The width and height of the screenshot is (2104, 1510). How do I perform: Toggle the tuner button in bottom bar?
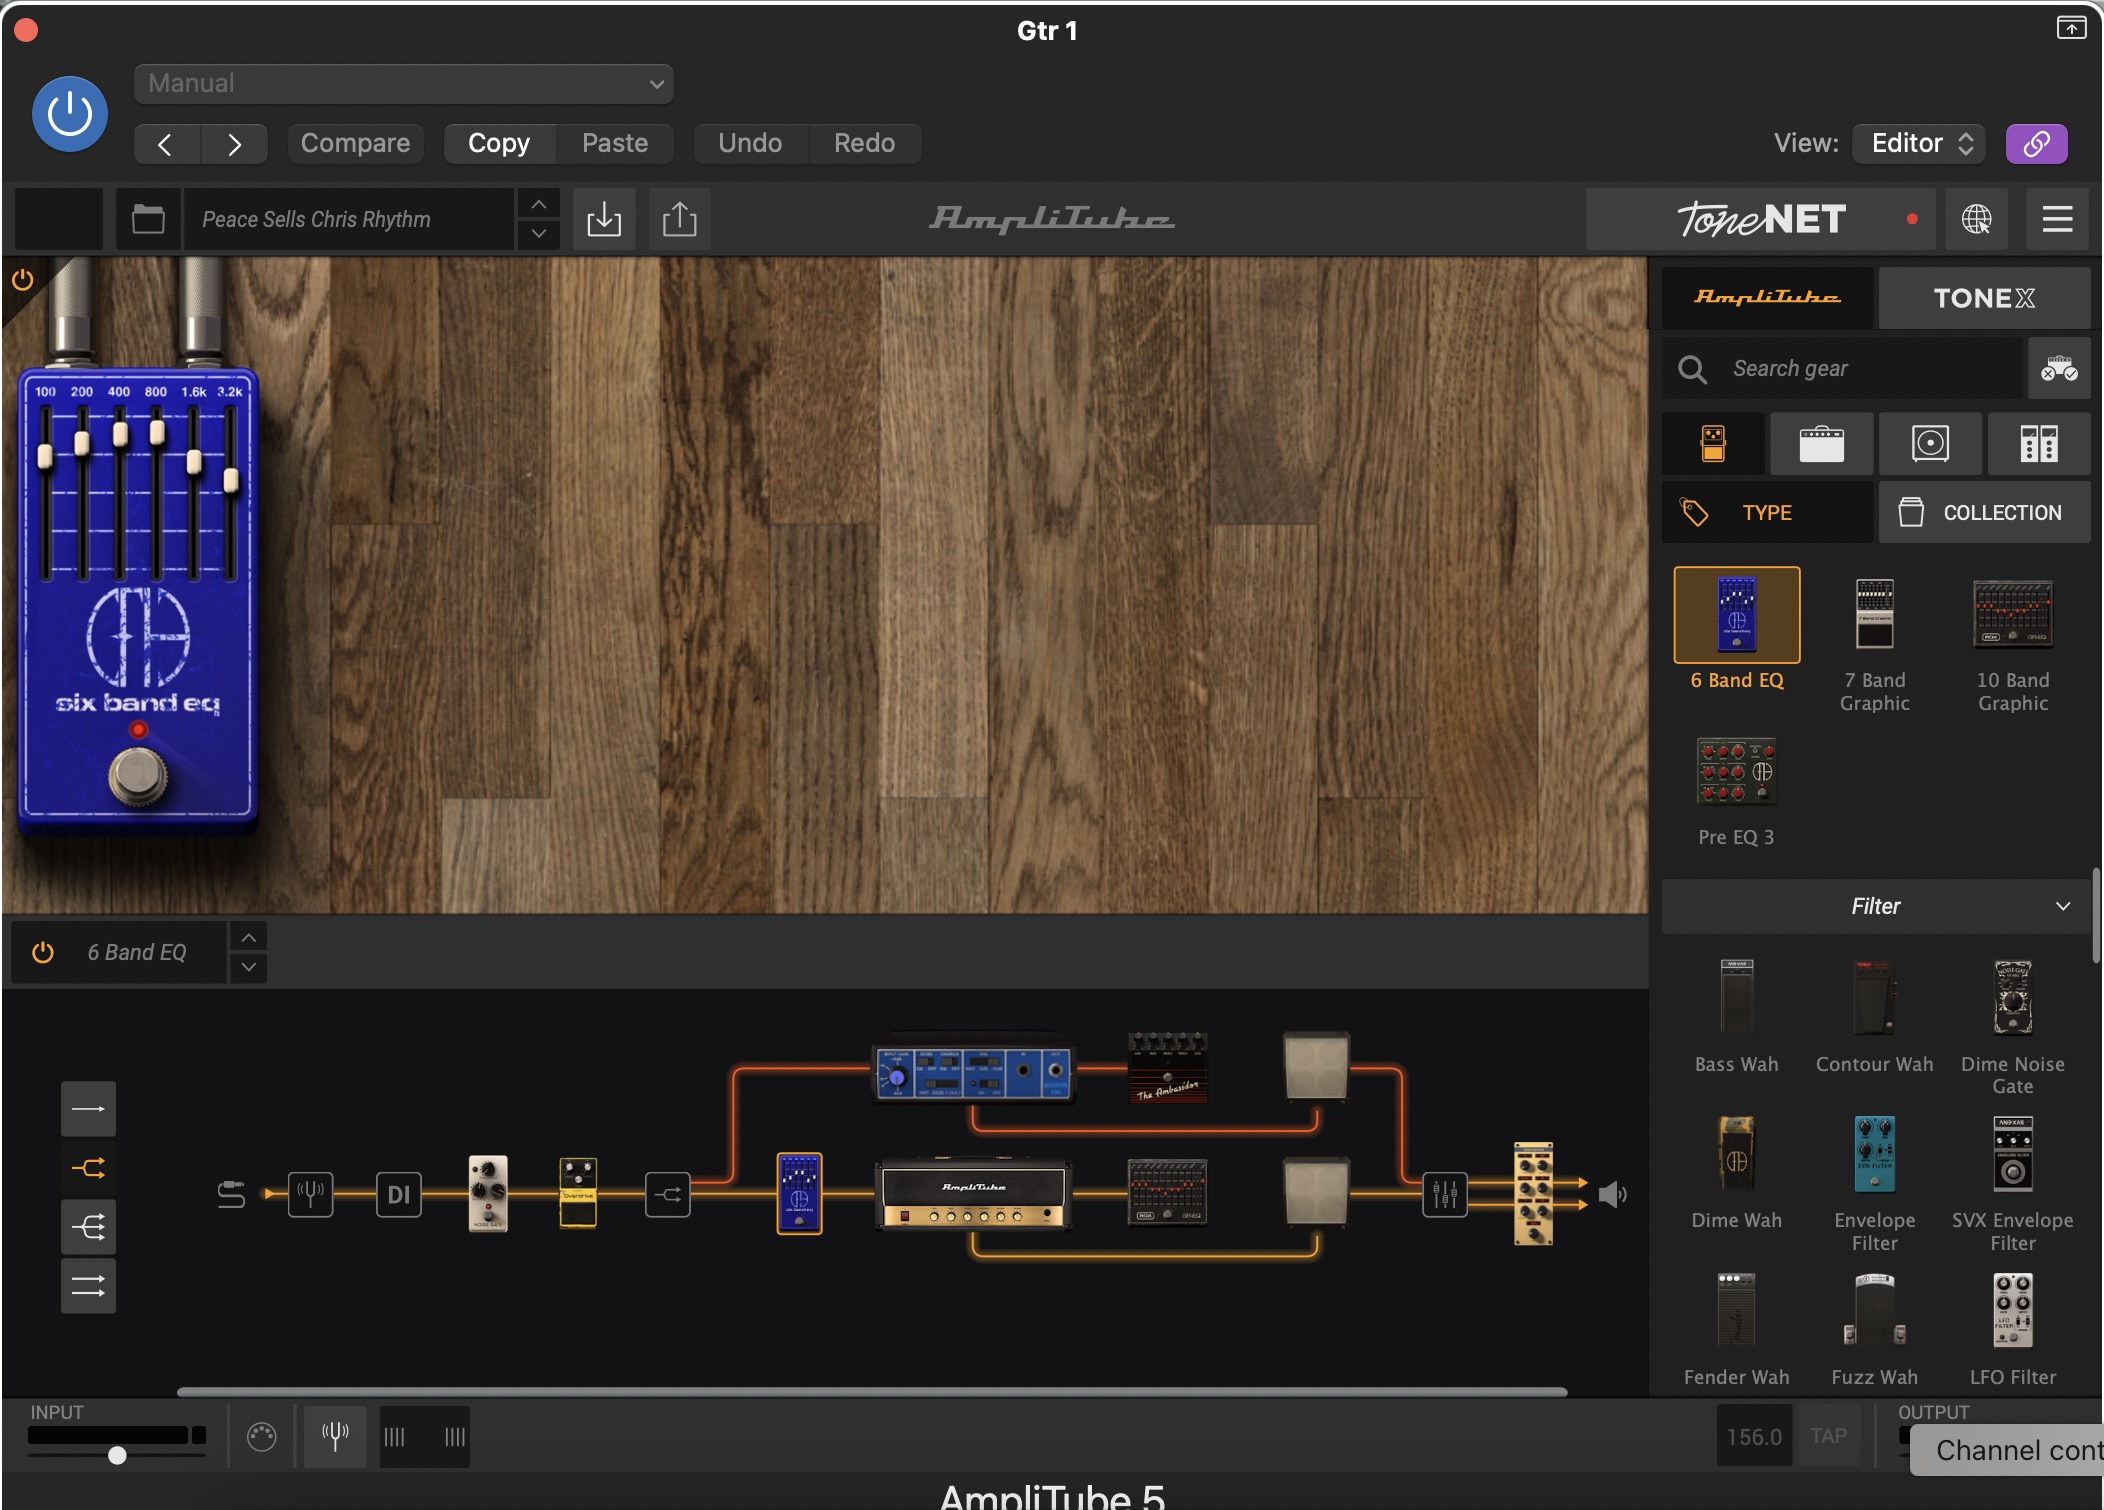pos(335,1437)
